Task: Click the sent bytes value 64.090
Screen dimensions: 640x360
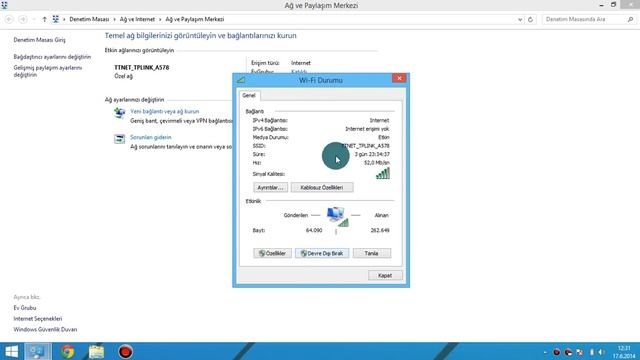Action: point(313,230)
